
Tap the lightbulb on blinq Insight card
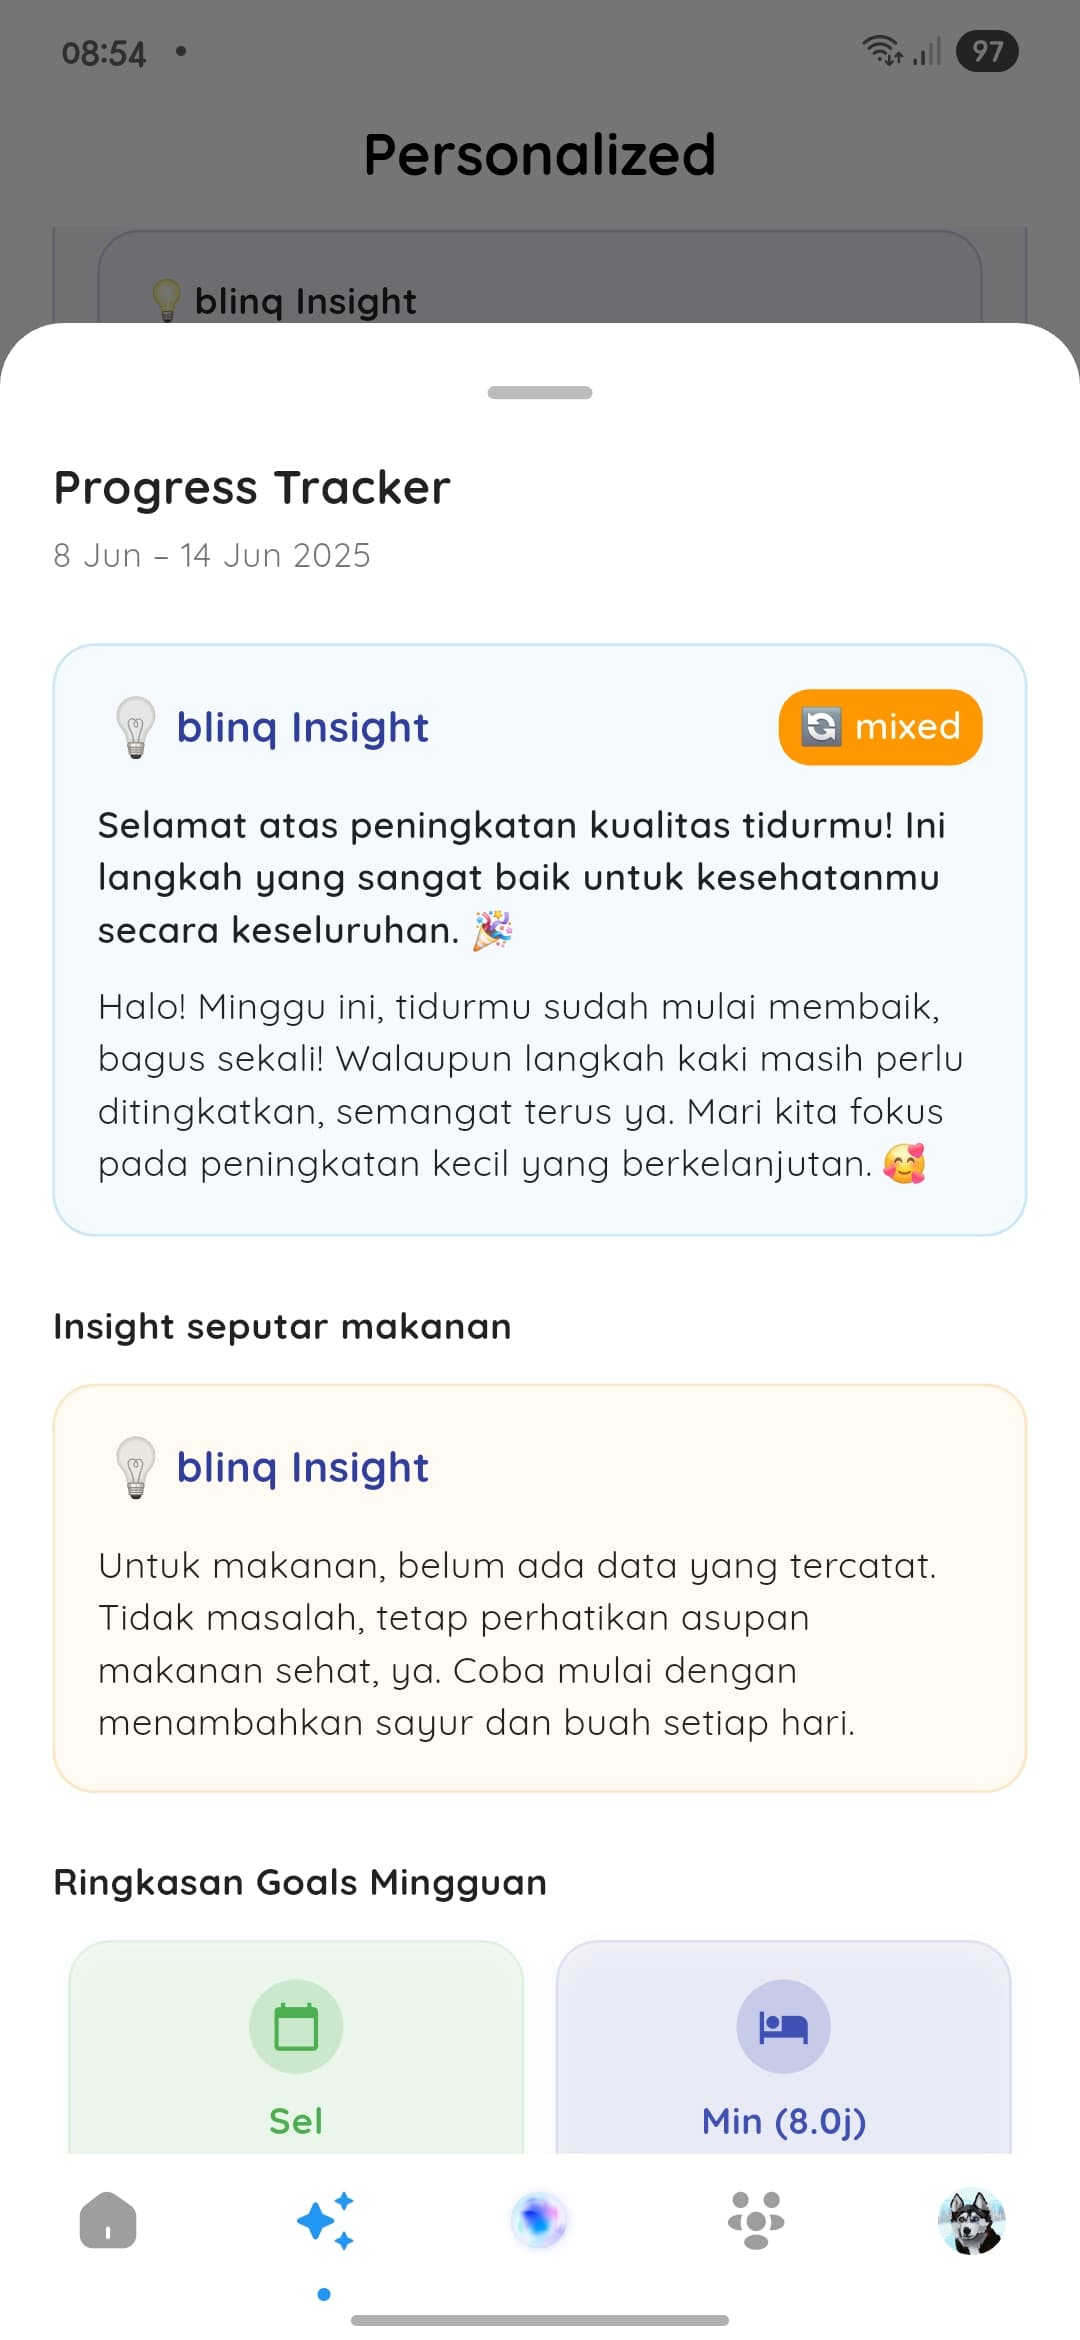133,727
